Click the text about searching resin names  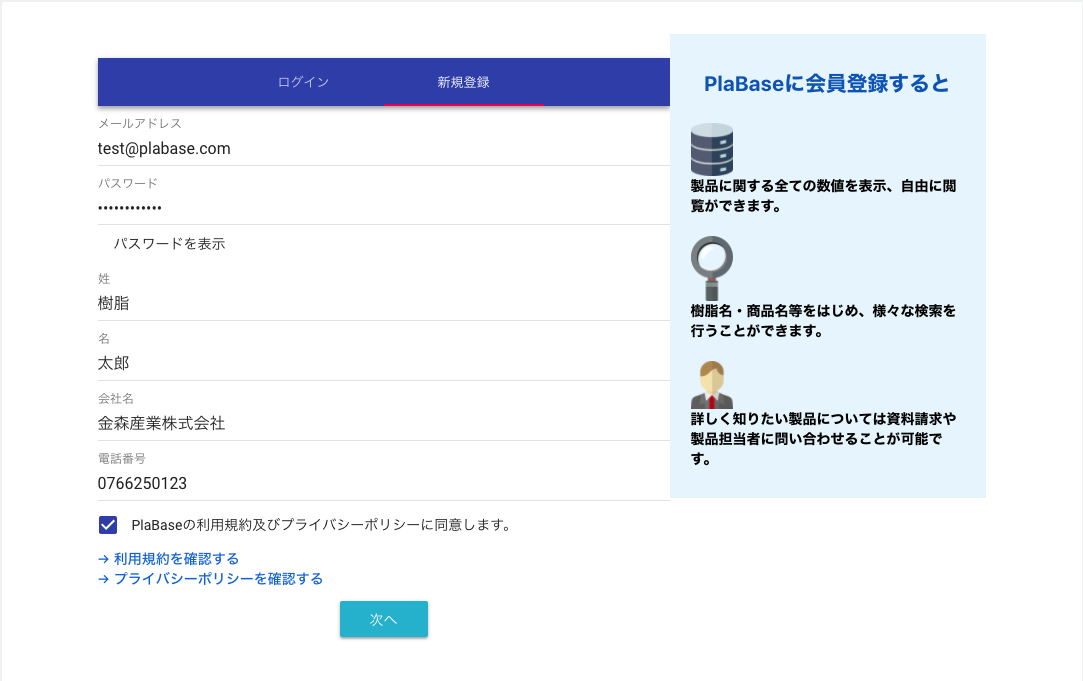click(x=823, y=321)
